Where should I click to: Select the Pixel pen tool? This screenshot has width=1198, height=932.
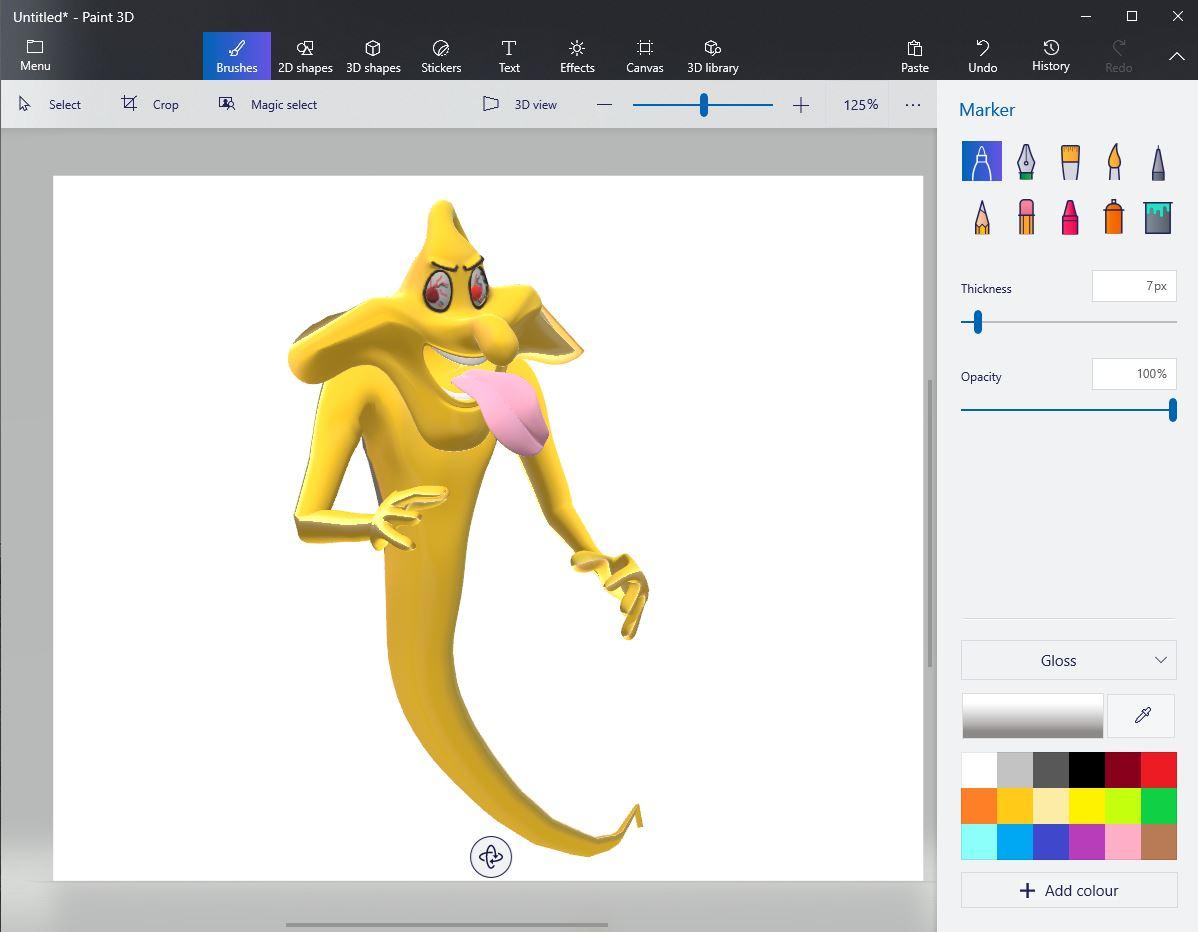(1158, 161)
